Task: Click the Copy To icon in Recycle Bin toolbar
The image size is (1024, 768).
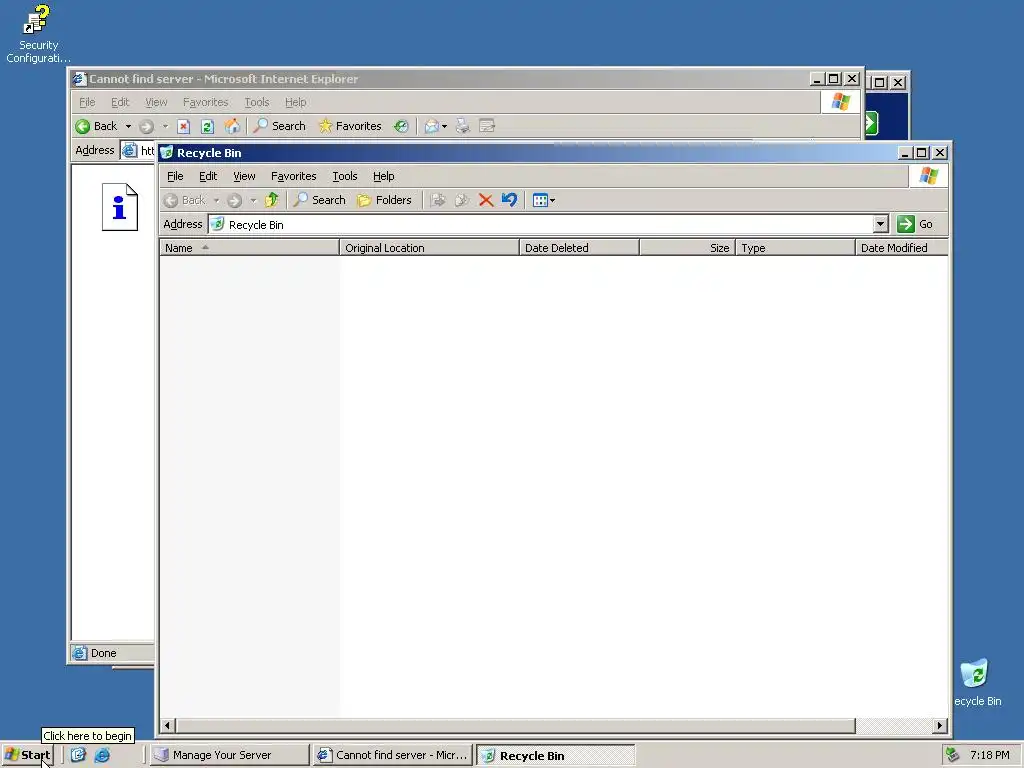Action: pyautogui.click(x=462, y=200)
